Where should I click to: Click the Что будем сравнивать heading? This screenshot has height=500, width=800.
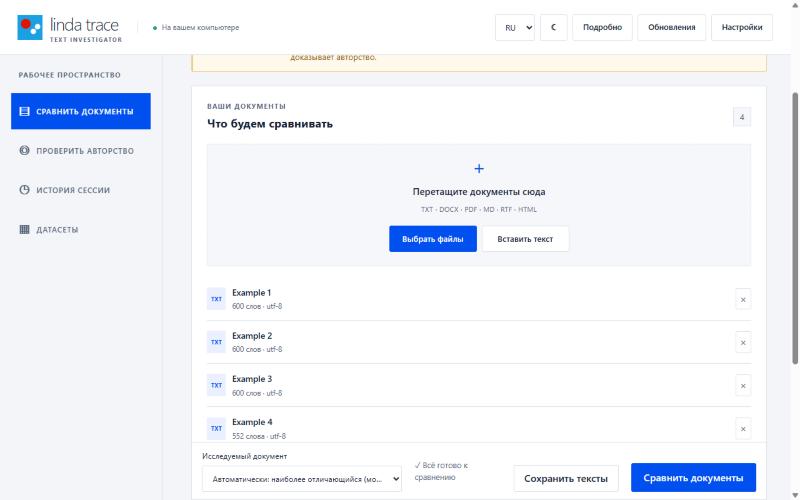click(270, 124)
